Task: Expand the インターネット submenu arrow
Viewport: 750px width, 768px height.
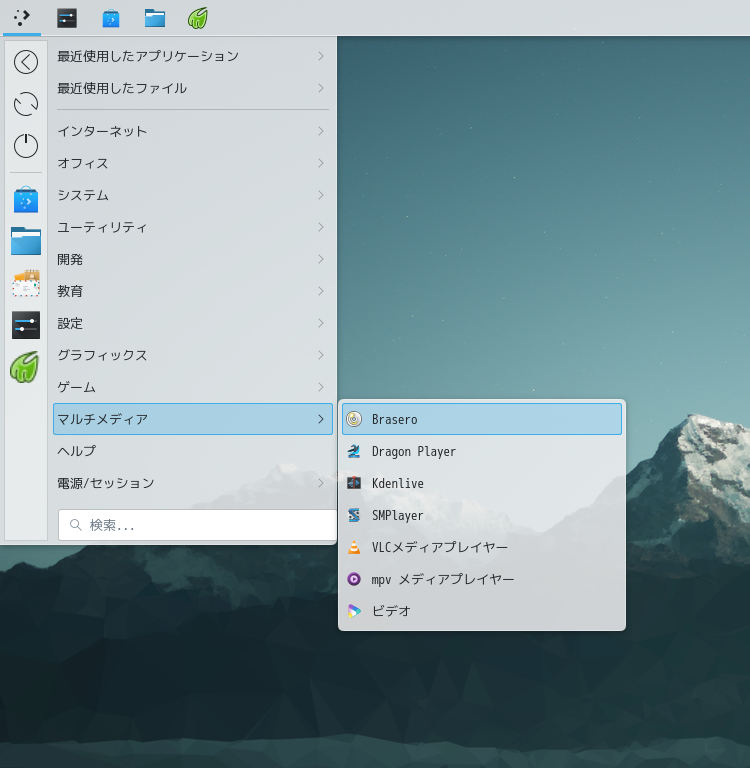Action: pyautogui.click(x=321, y=131)
